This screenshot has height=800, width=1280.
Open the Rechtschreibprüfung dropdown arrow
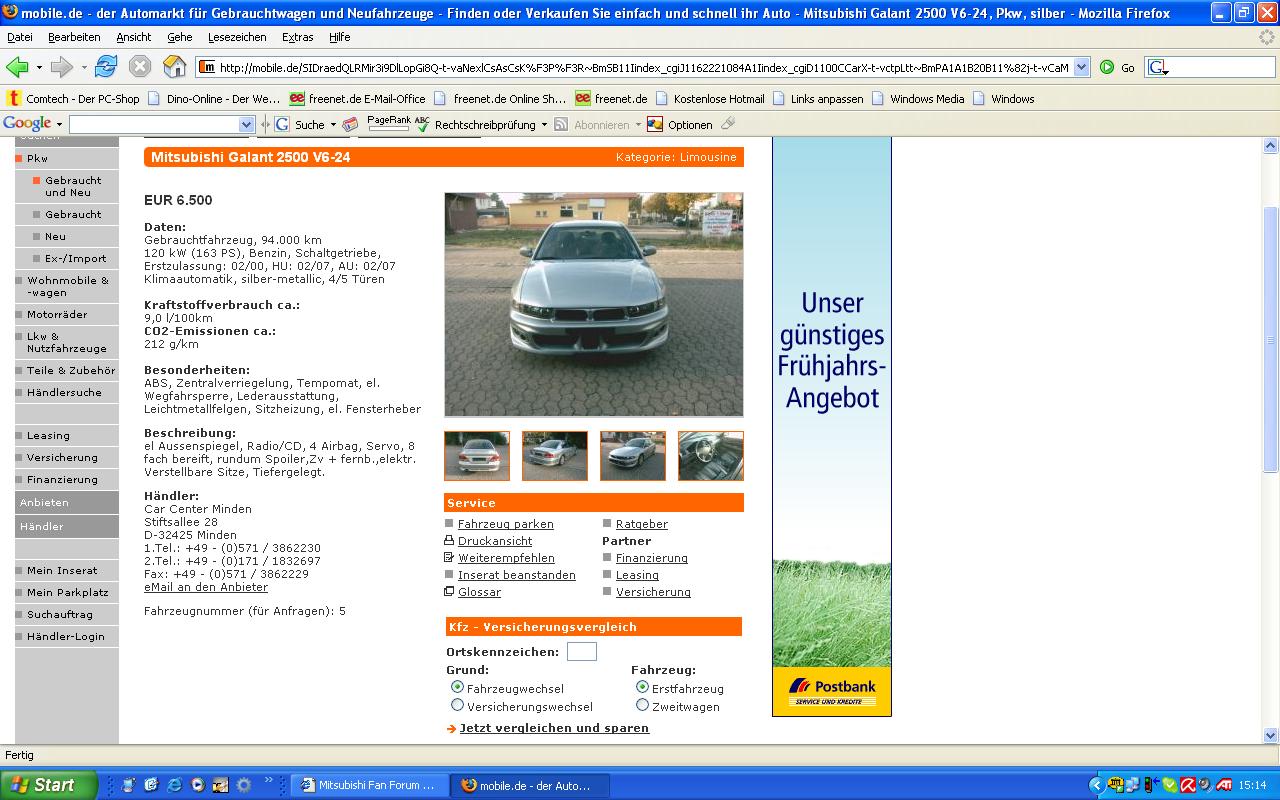coord(544,125)
